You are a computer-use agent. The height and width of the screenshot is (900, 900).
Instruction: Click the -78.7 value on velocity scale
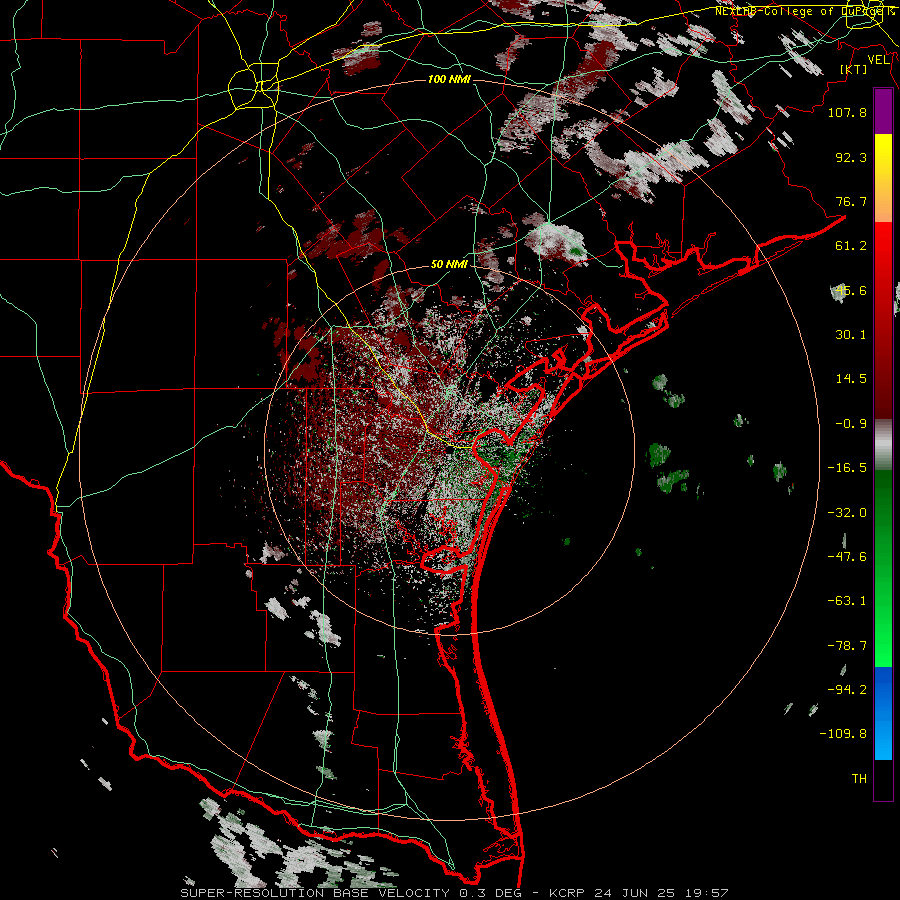[847, 646]
